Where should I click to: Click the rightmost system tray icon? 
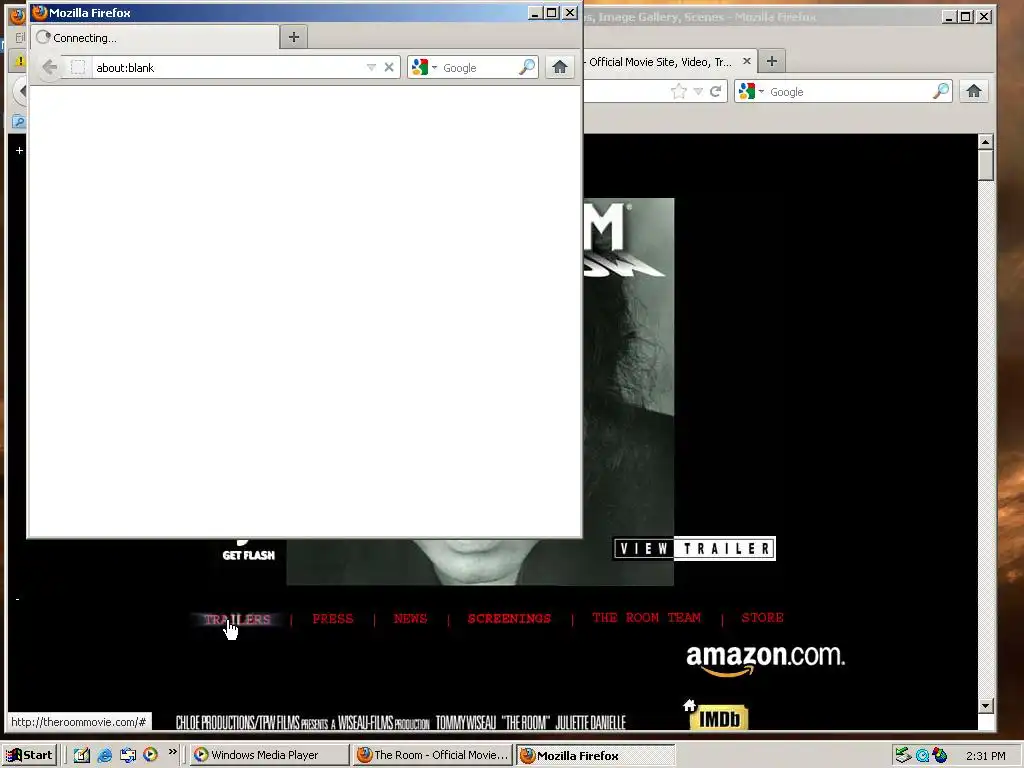pyautogui.click(x=940, y=755)
